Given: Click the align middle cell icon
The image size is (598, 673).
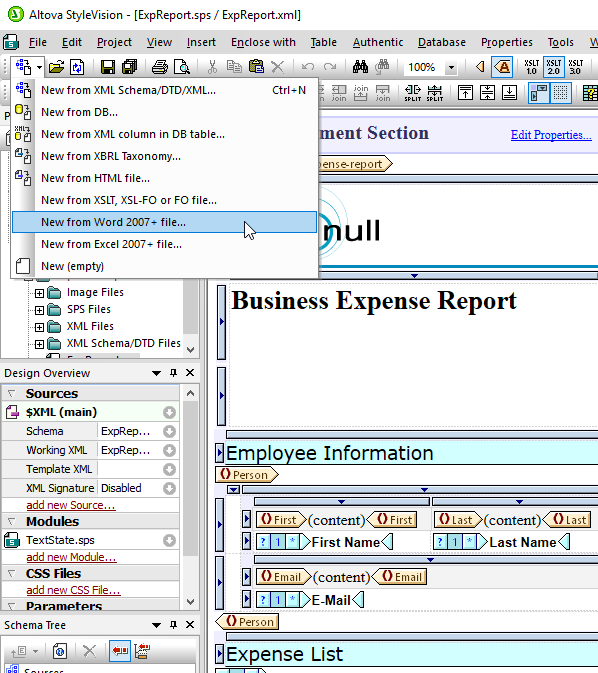Looking at the screenshot, I should [487, 93].
